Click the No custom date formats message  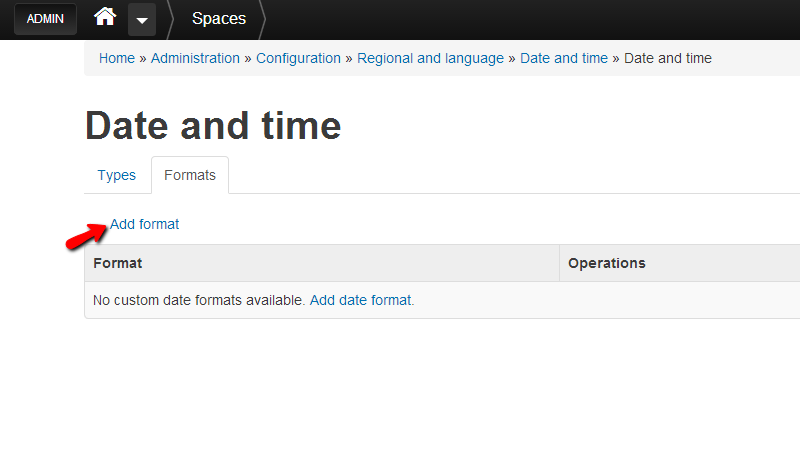(198, 300)
